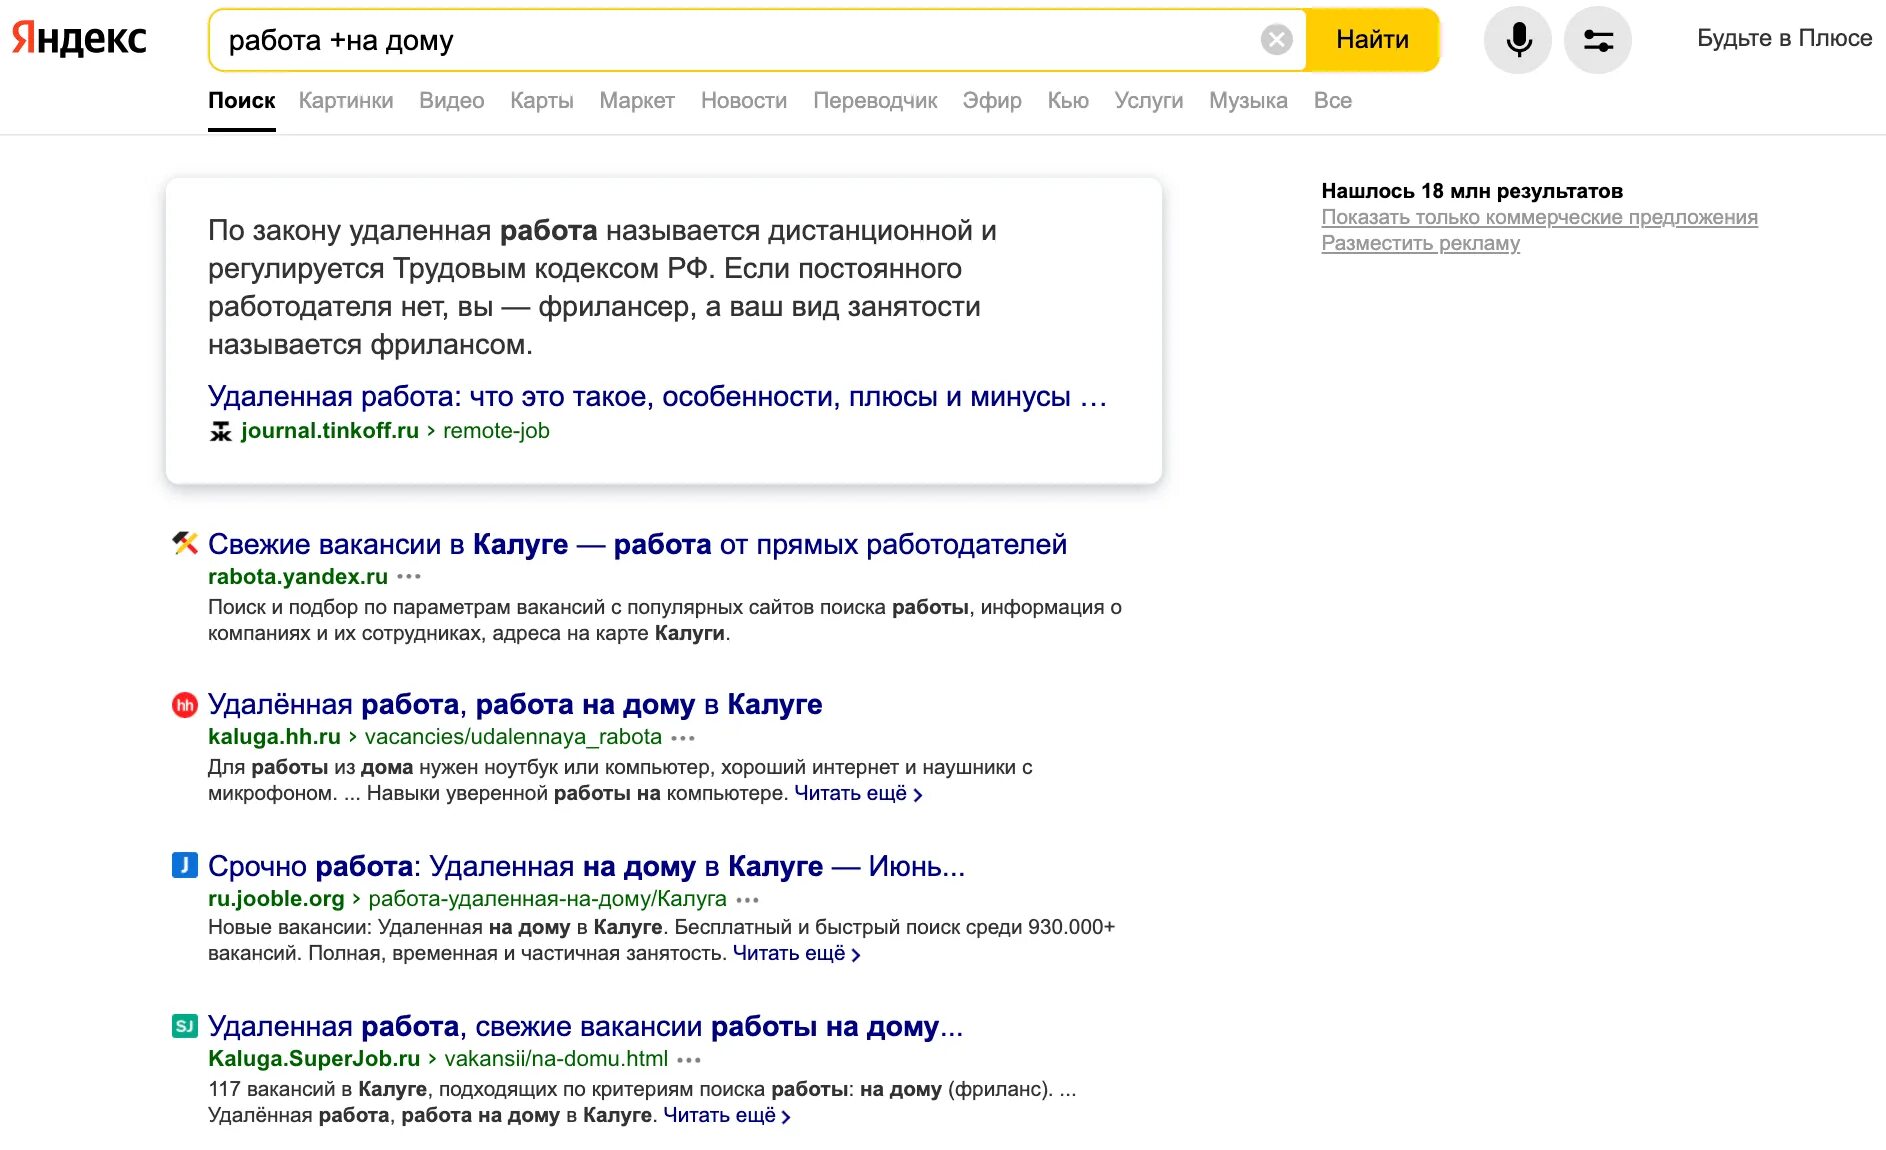This screenshot has width=1886, height=1150.
Task: Switch to the Картинки tab
Action: coord(346,100)
